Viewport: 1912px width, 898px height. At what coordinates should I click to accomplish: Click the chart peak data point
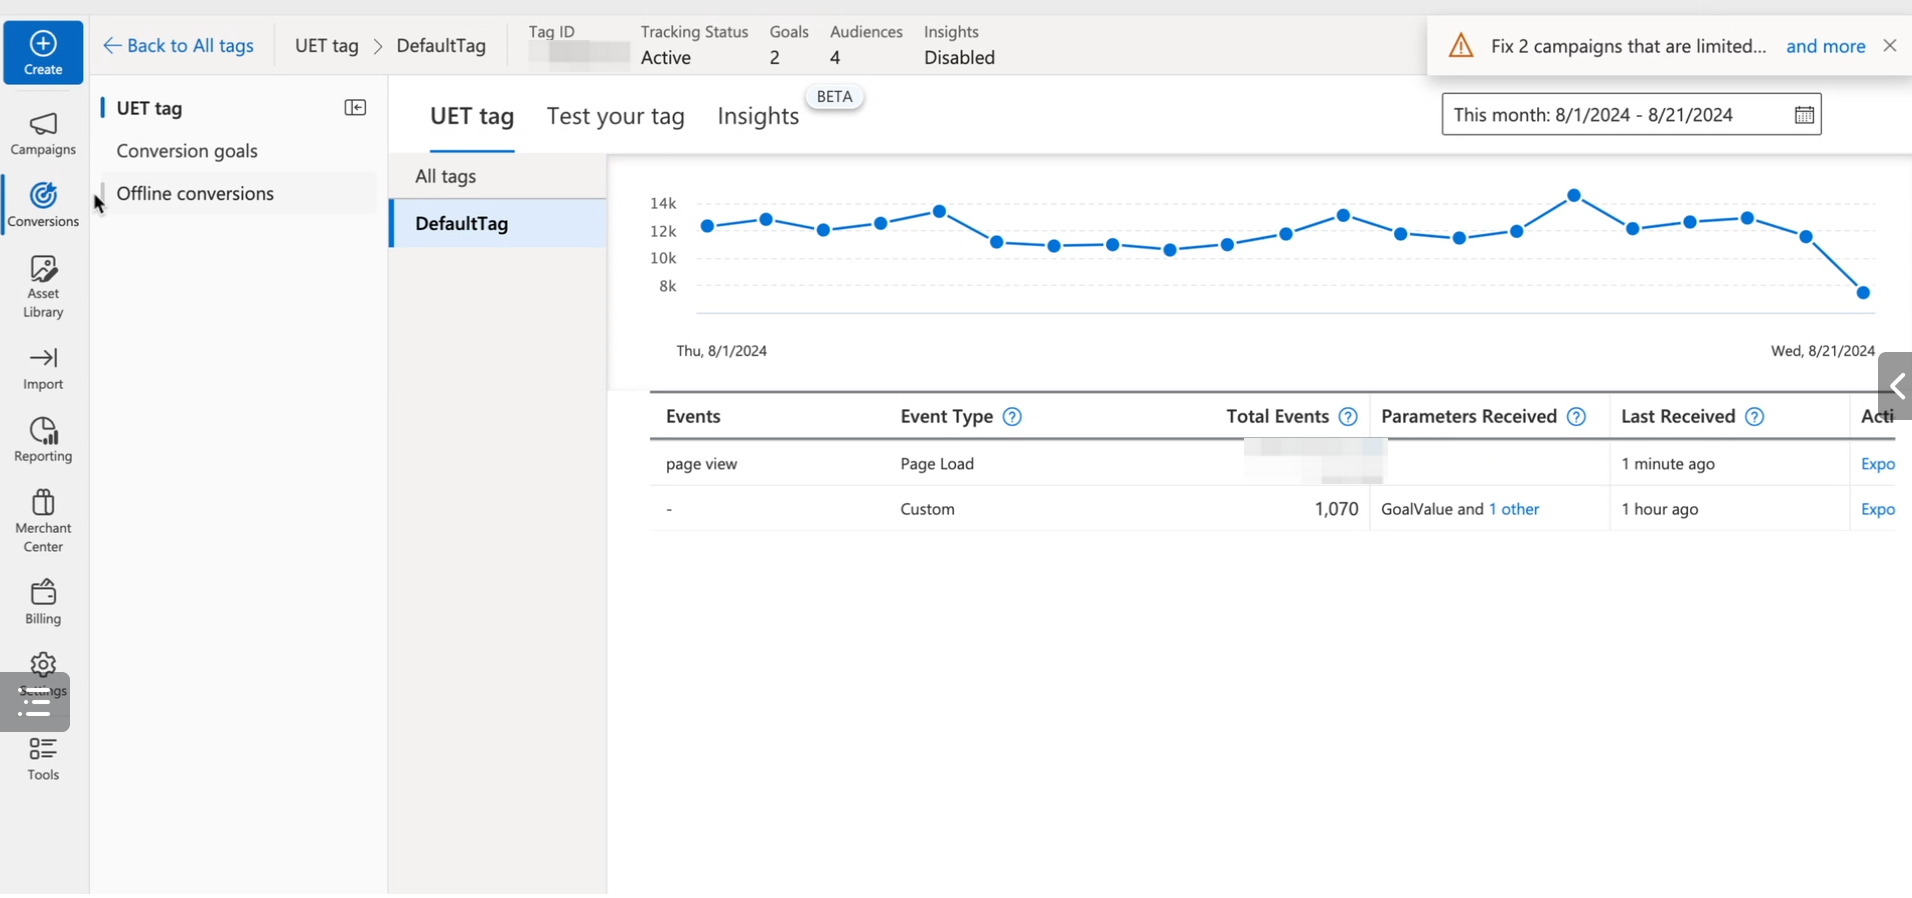(1574, 195)
